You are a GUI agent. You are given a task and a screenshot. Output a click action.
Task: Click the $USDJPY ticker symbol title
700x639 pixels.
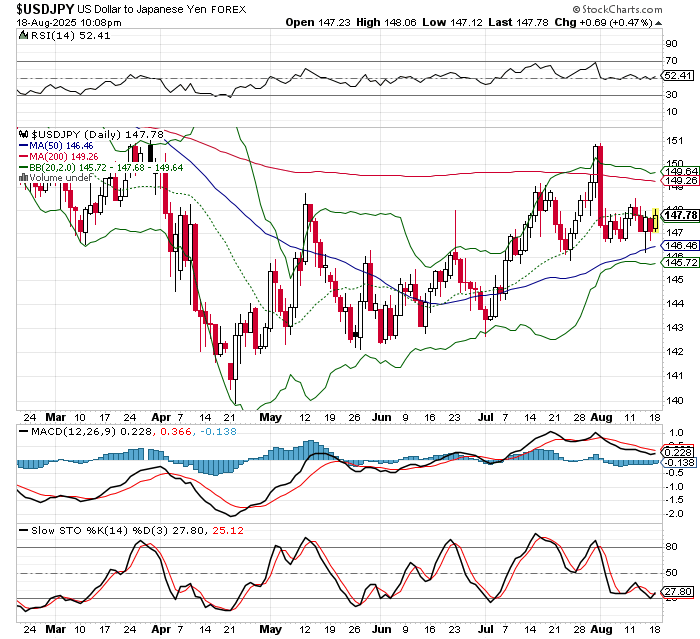point(38,7)
